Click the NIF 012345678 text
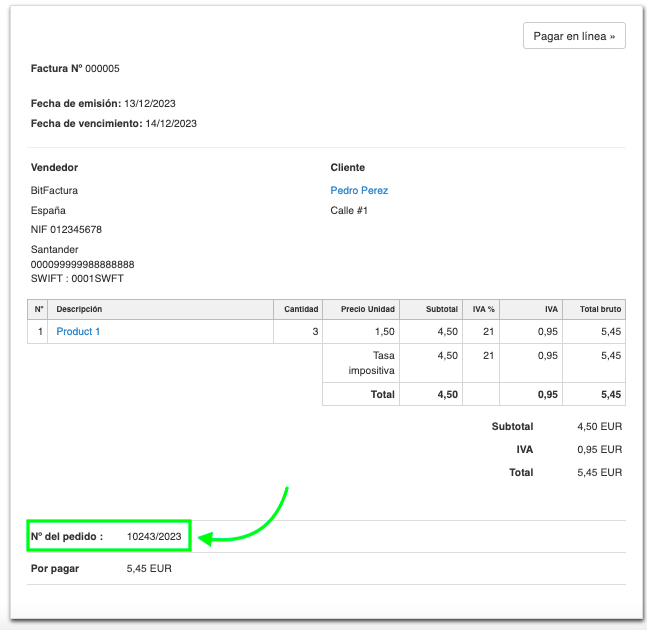 pyautogui.click(x=66, y=229)
